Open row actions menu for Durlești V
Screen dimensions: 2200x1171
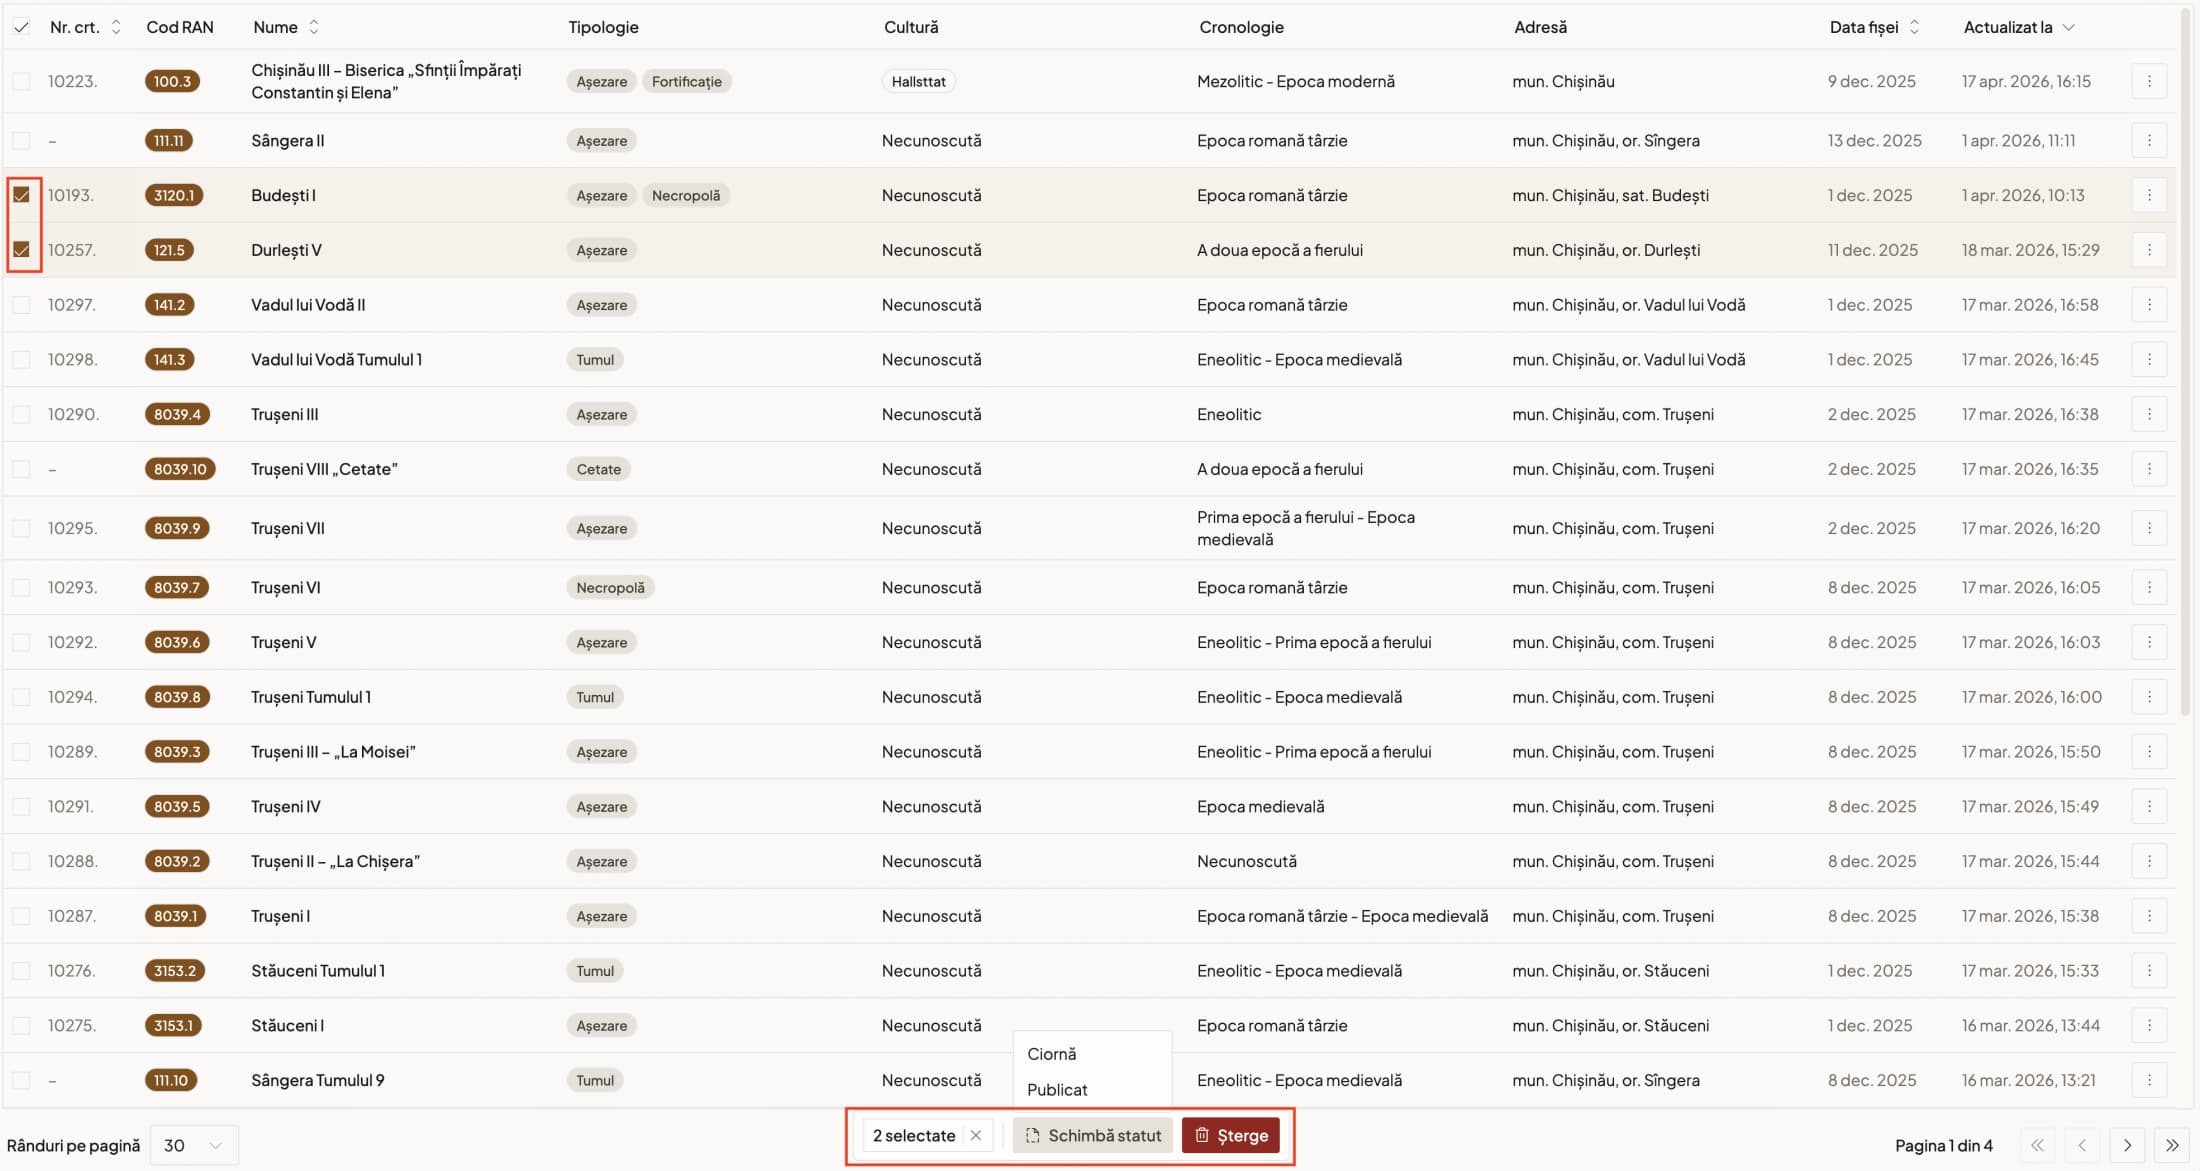pos(2149,250)
